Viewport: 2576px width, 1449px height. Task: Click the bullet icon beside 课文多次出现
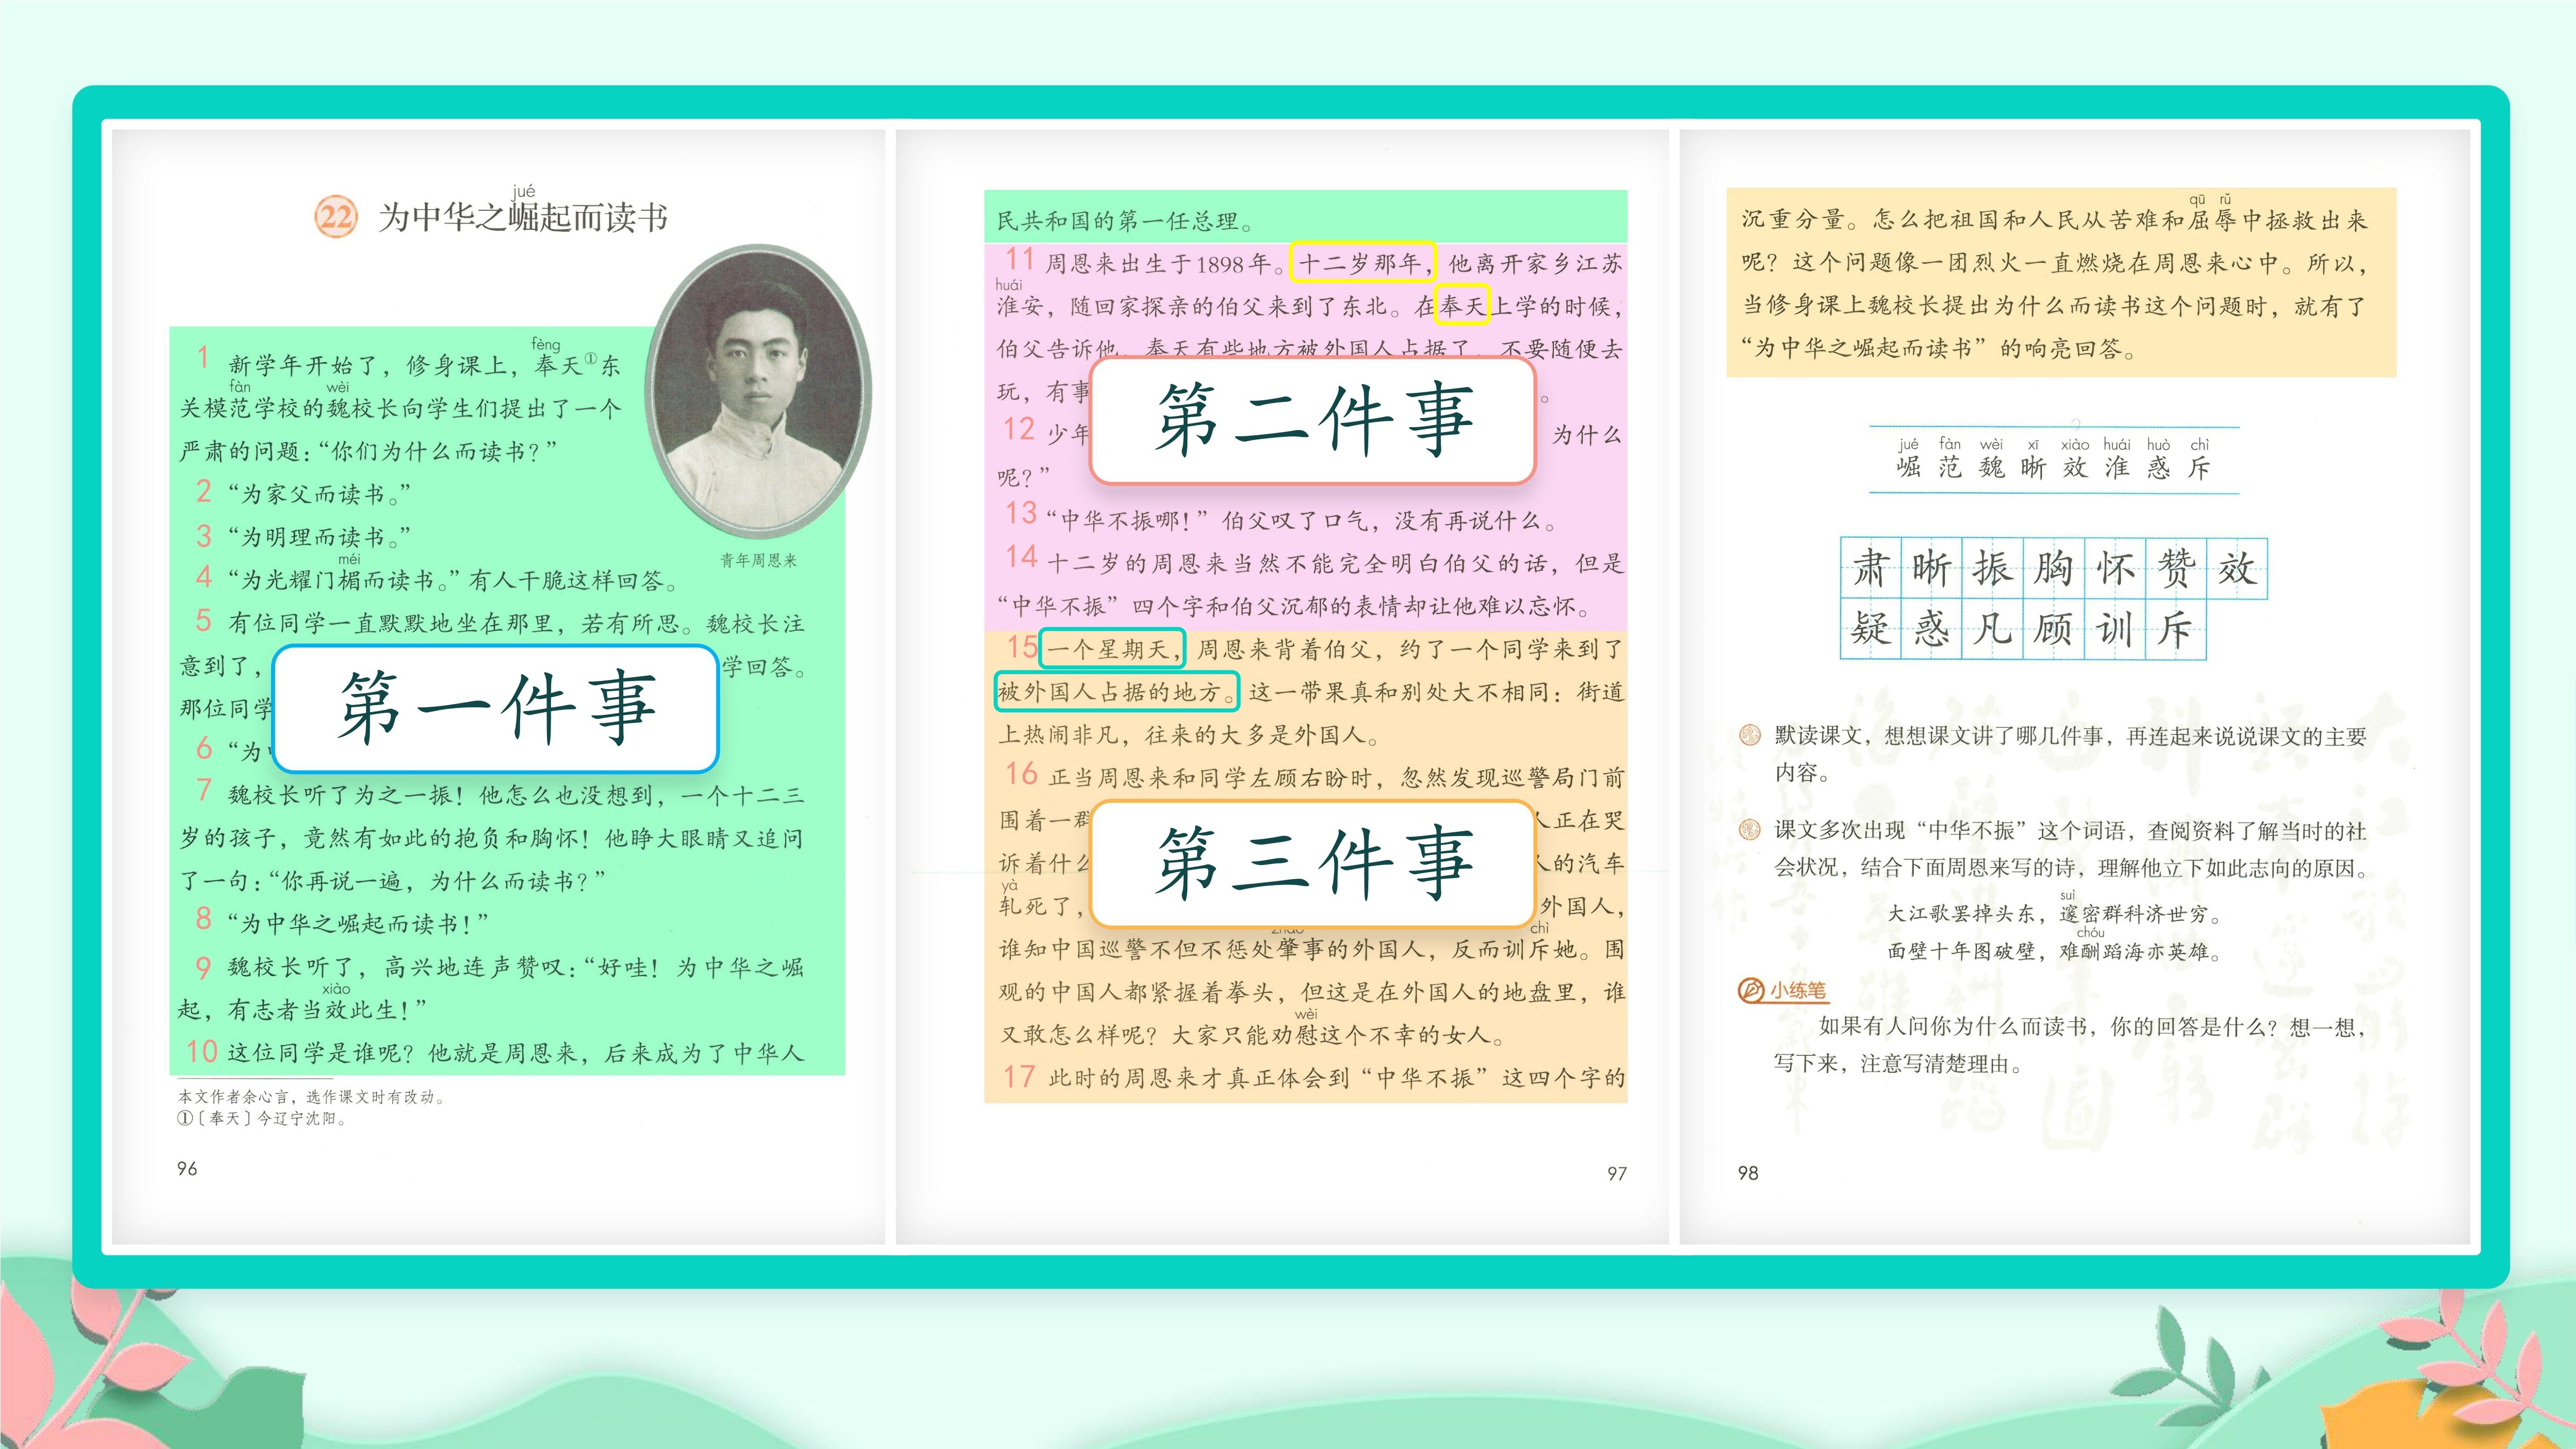point(1749,830)
